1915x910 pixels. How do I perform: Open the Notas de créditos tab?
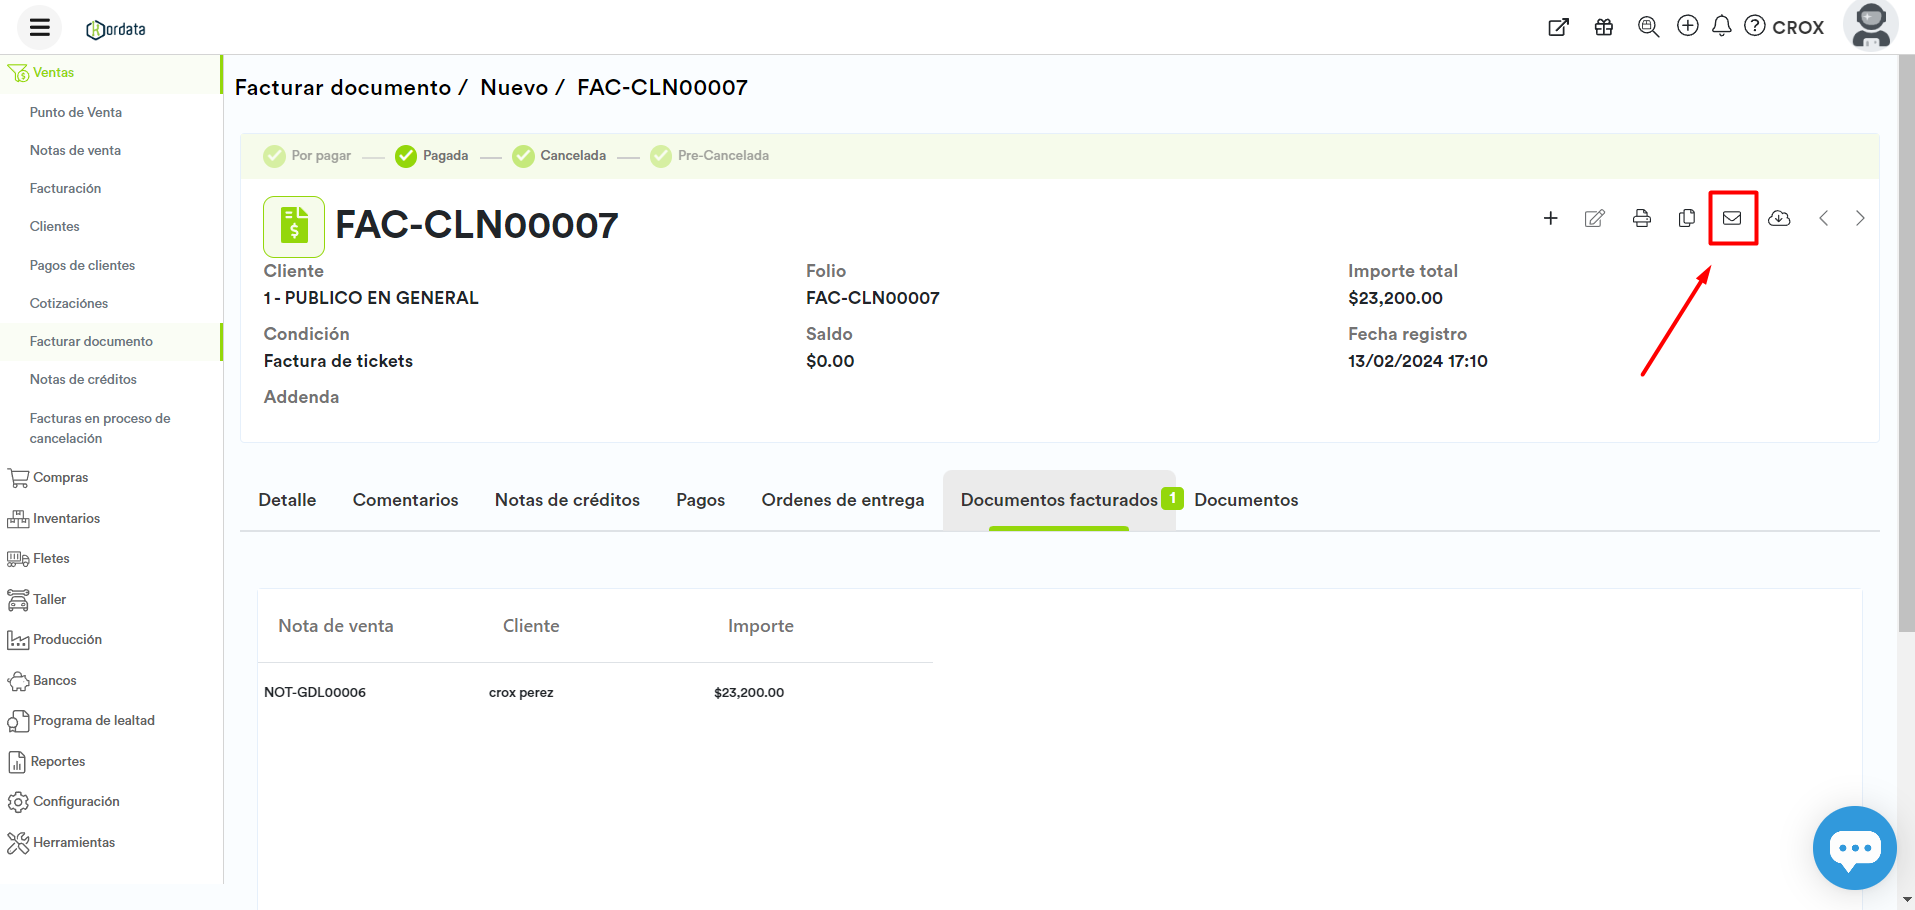[x=567, y=500]
